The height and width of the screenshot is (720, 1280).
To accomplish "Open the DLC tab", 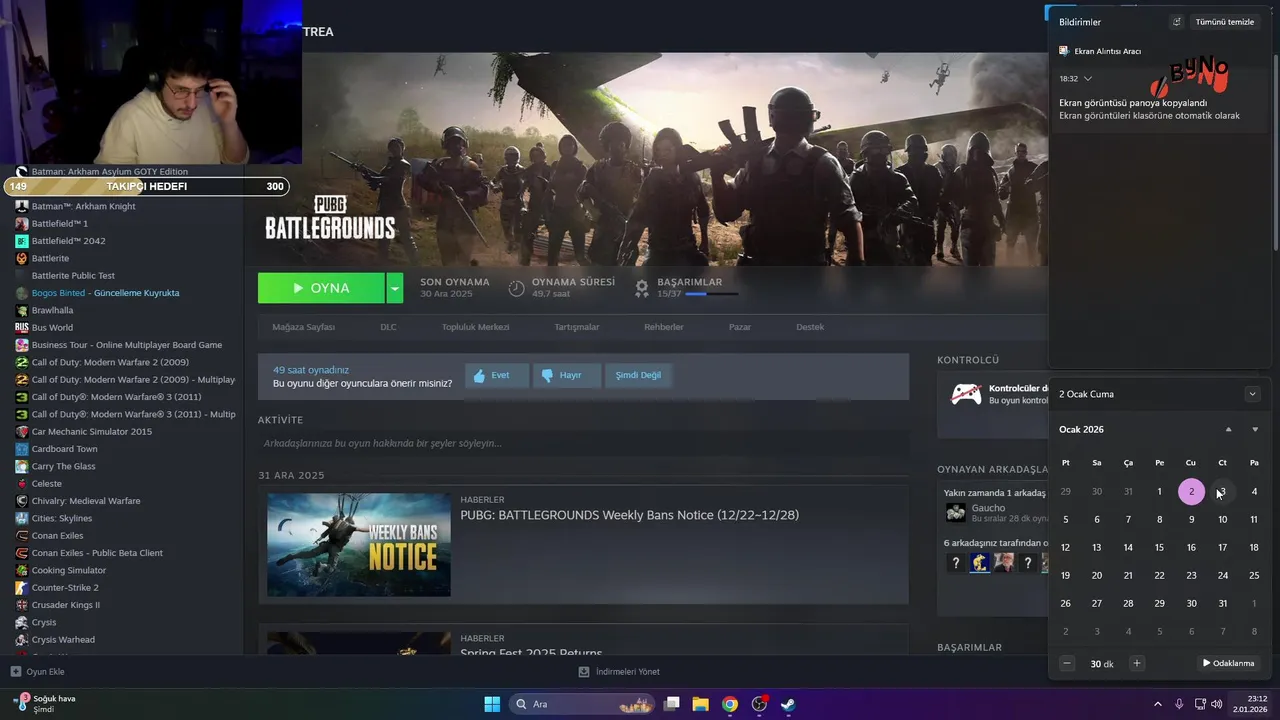I will (x=388, y=327).
